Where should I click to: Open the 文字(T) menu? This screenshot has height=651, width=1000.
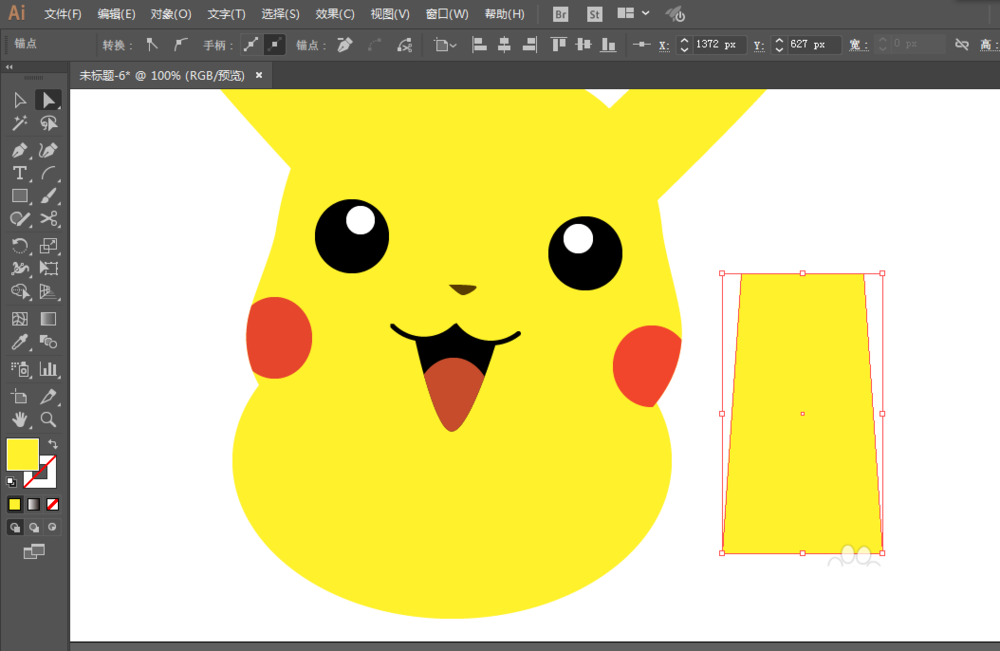tap(226, 14)
